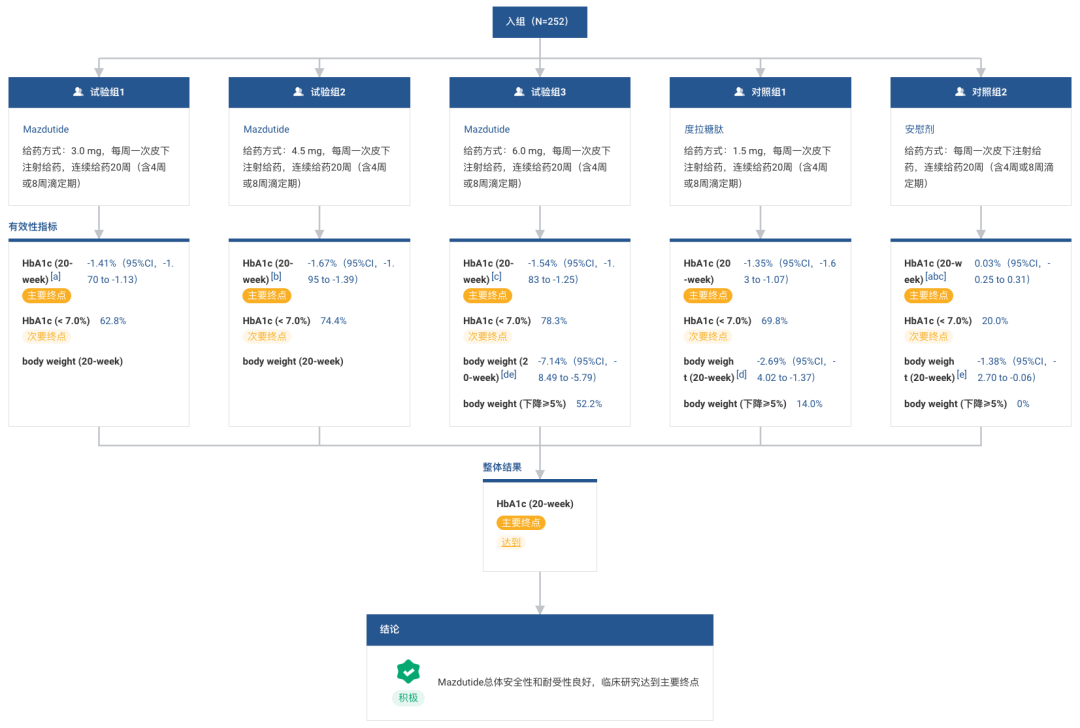Click the 74.4% HbA1c value
The height and width of the screenshot is (728, 1080).
tap(333, 321)
